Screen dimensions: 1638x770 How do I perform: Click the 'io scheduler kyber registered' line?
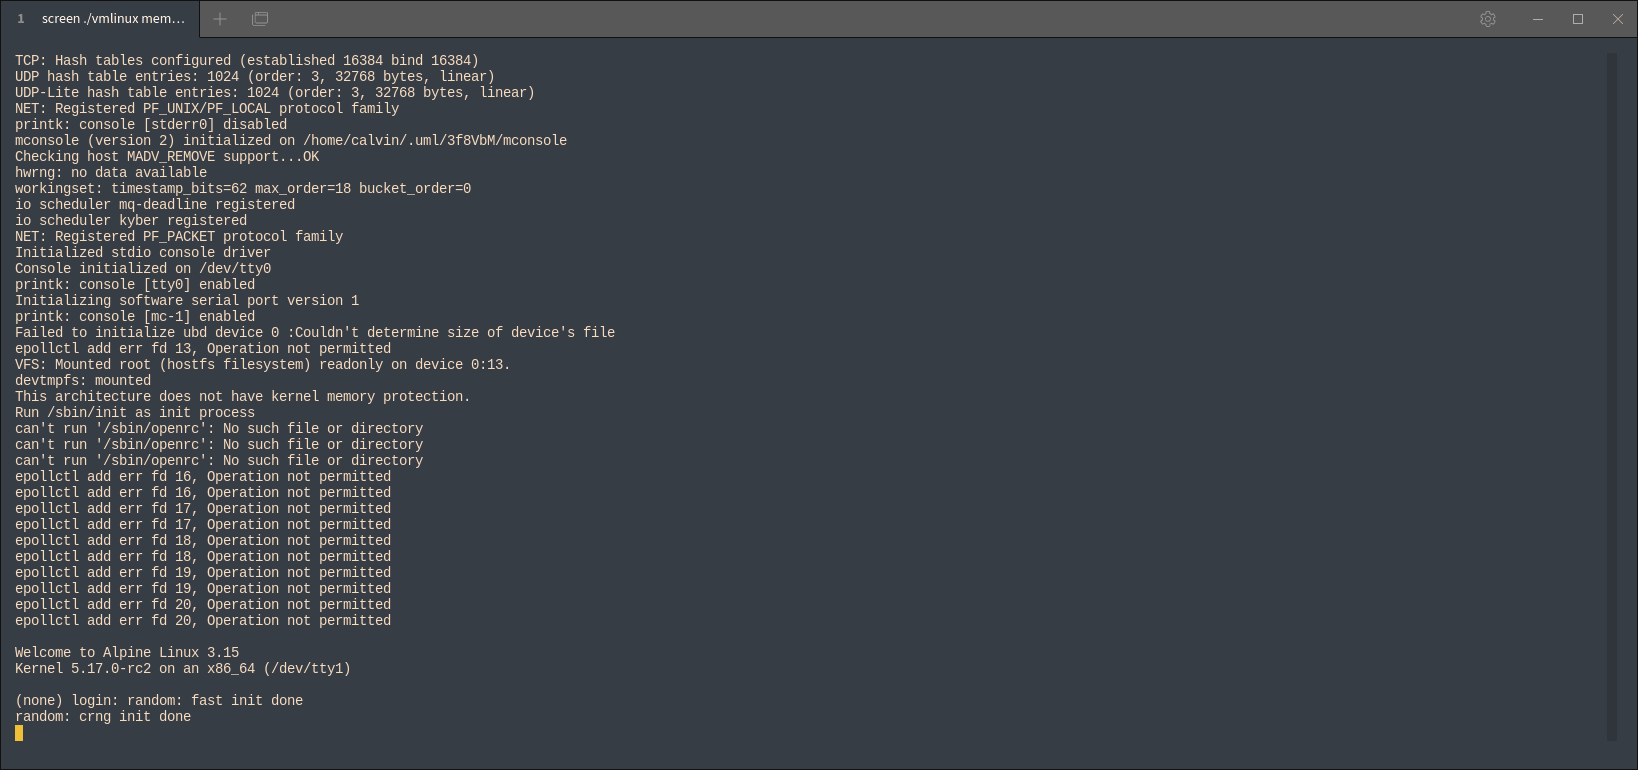tap(131, 220)
